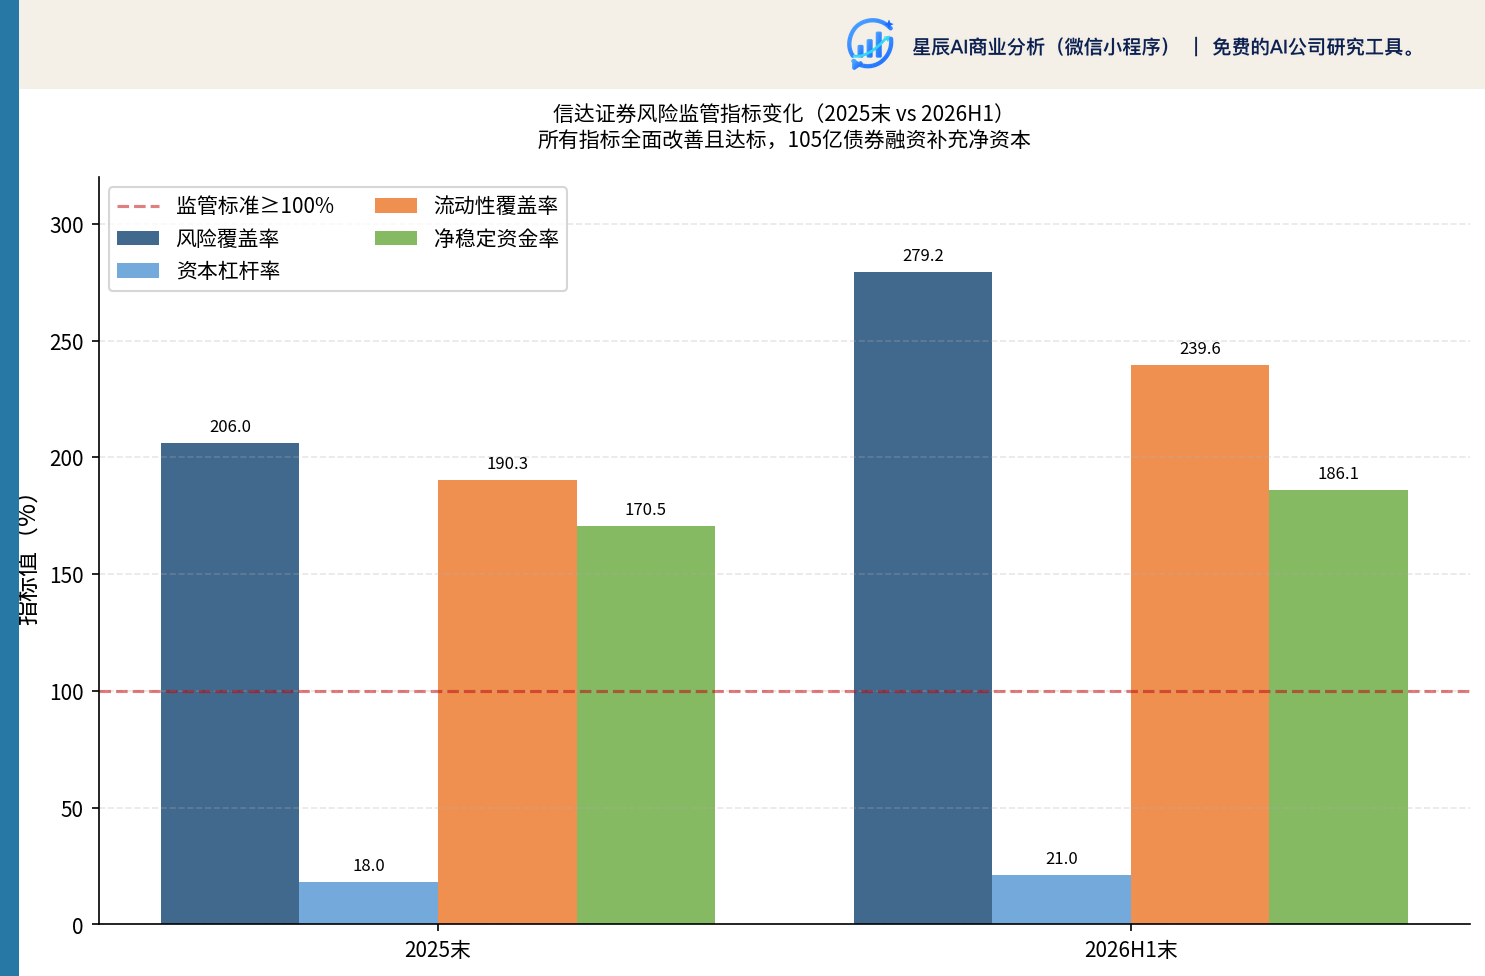Click the 2026H1末 x-axis label

tap(1131, 949)
